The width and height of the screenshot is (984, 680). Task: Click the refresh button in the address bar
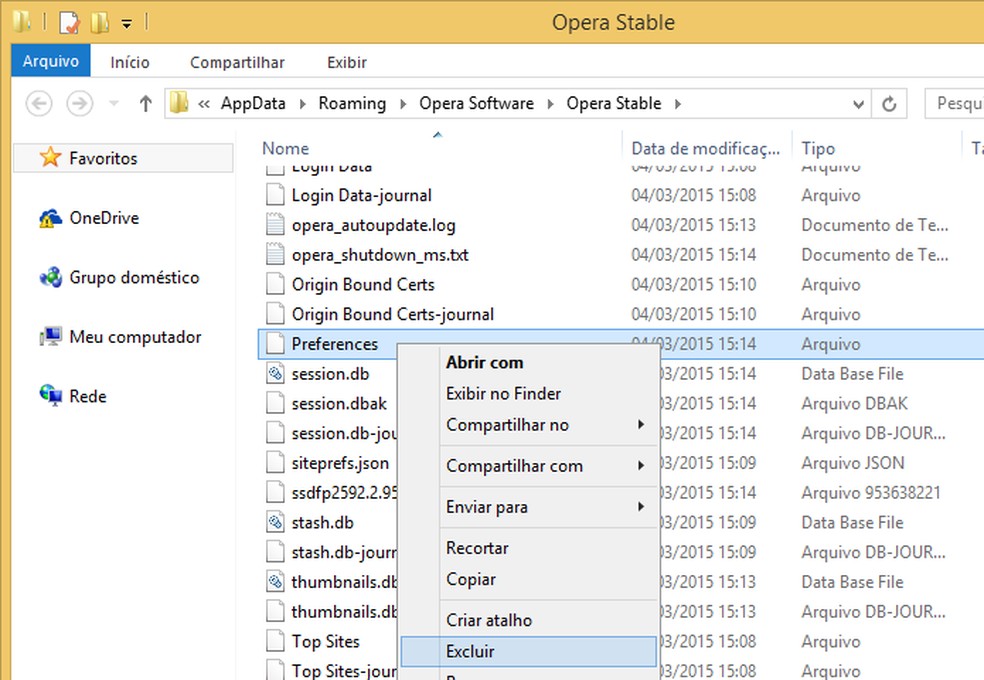click(889, 103)
